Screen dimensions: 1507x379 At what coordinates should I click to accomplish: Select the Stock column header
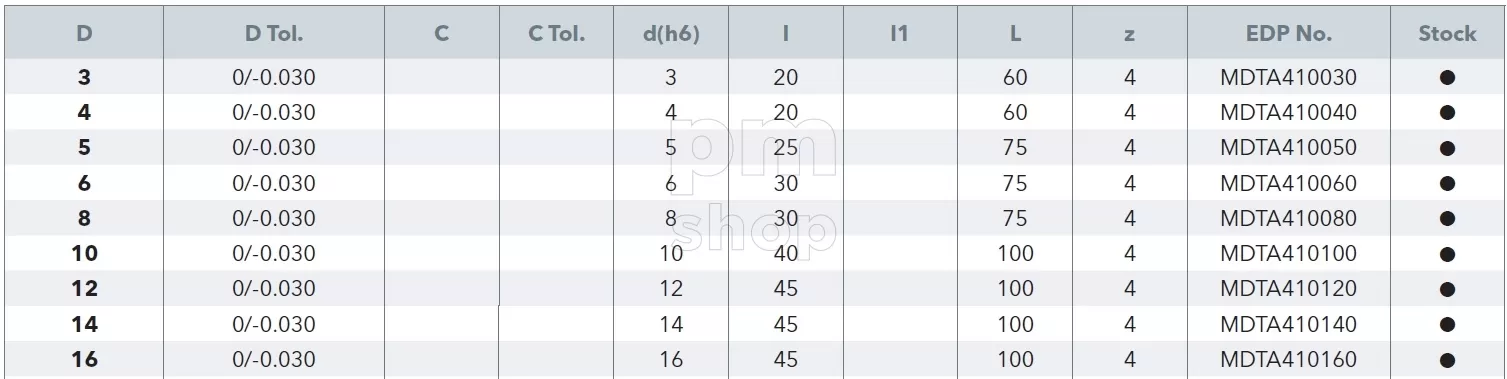[x=1447, y=34]
